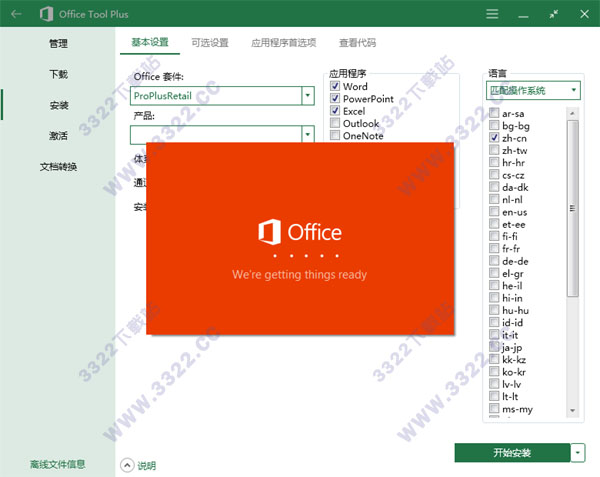
Task: Open the Office 套件 ProPlusRetail dropdown
Action: tap(308, 96)
